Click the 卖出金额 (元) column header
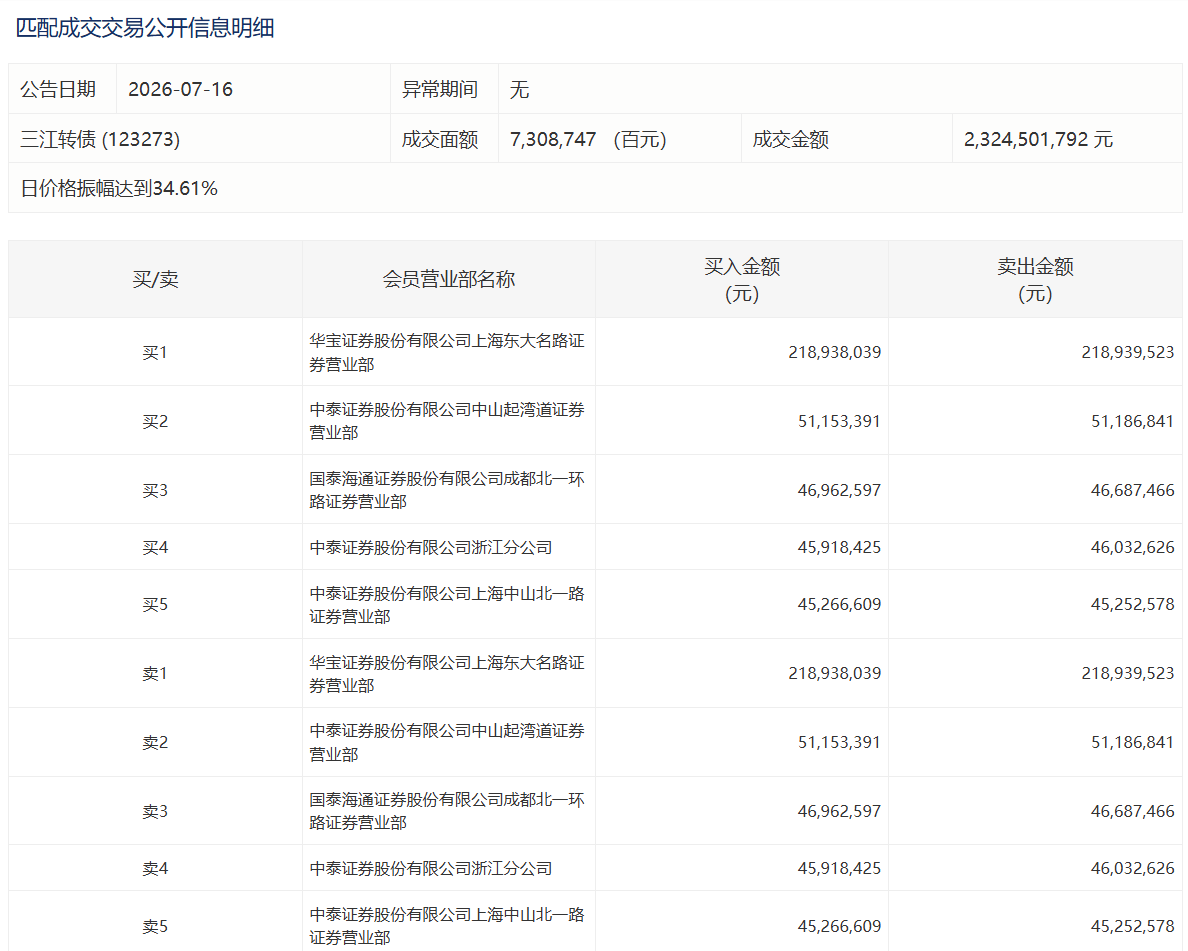 pos(1035,280)
